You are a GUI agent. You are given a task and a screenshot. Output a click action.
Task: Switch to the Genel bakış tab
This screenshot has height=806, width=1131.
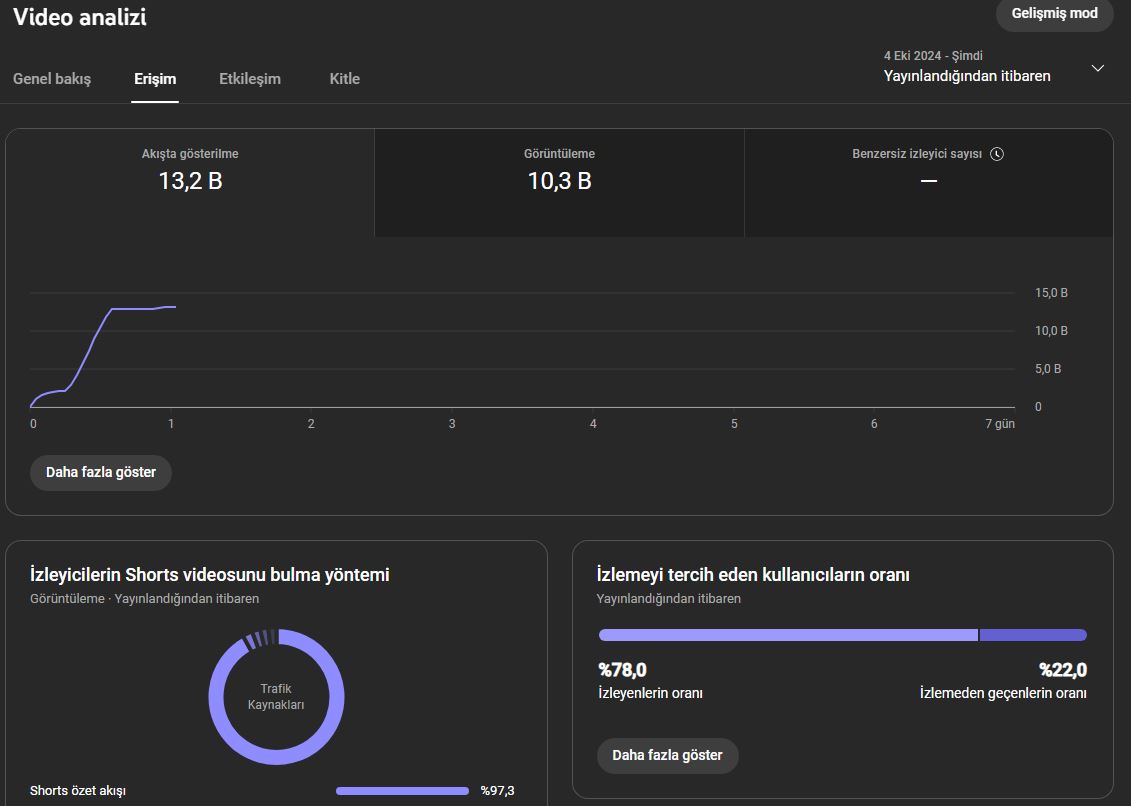pyautogui.click(x=52, y=79)
